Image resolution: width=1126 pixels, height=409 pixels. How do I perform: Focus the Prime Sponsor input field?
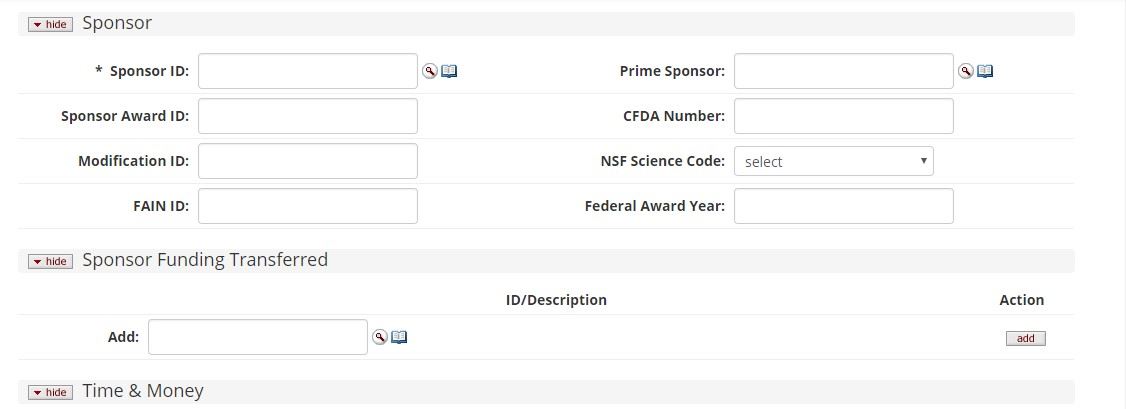click(843, 71)
